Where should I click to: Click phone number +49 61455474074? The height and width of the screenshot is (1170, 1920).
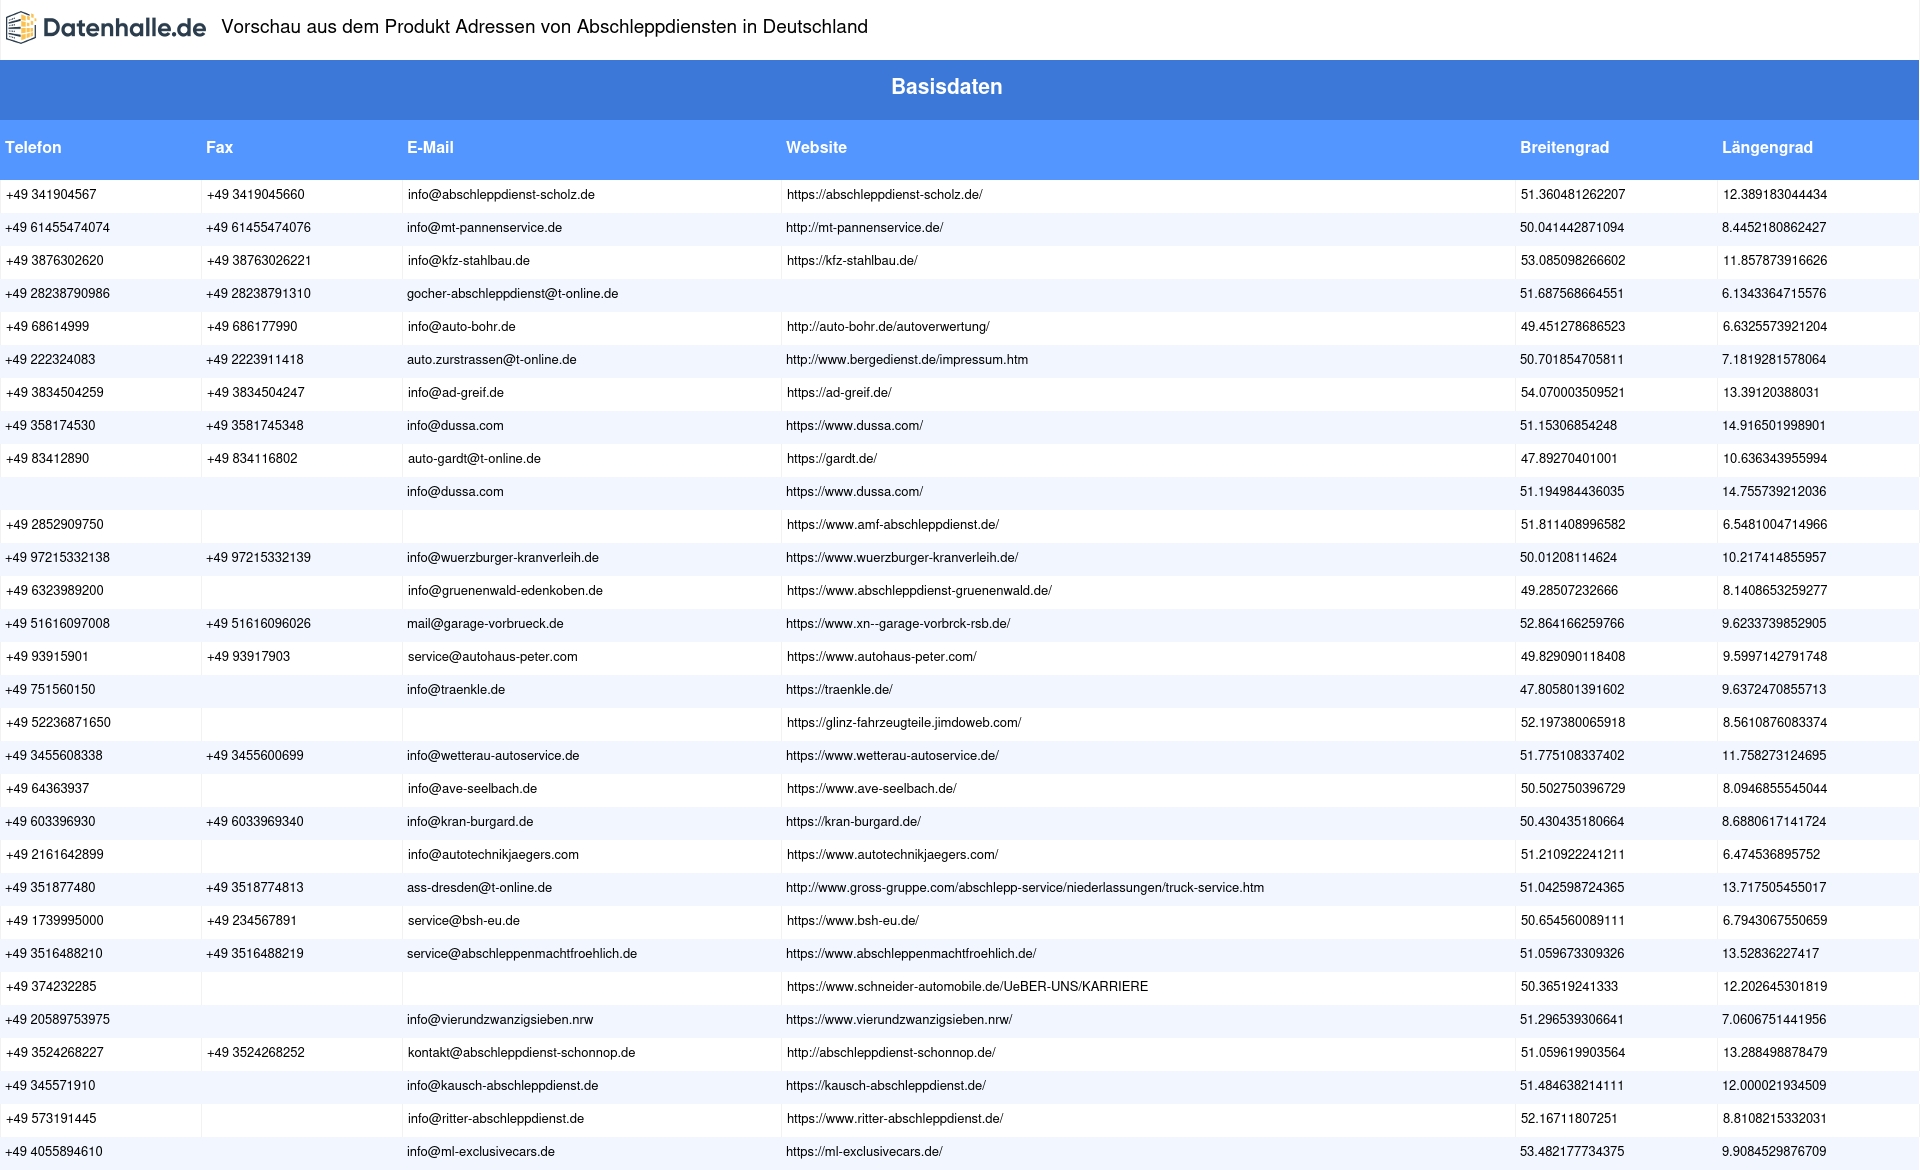[57, 228]
